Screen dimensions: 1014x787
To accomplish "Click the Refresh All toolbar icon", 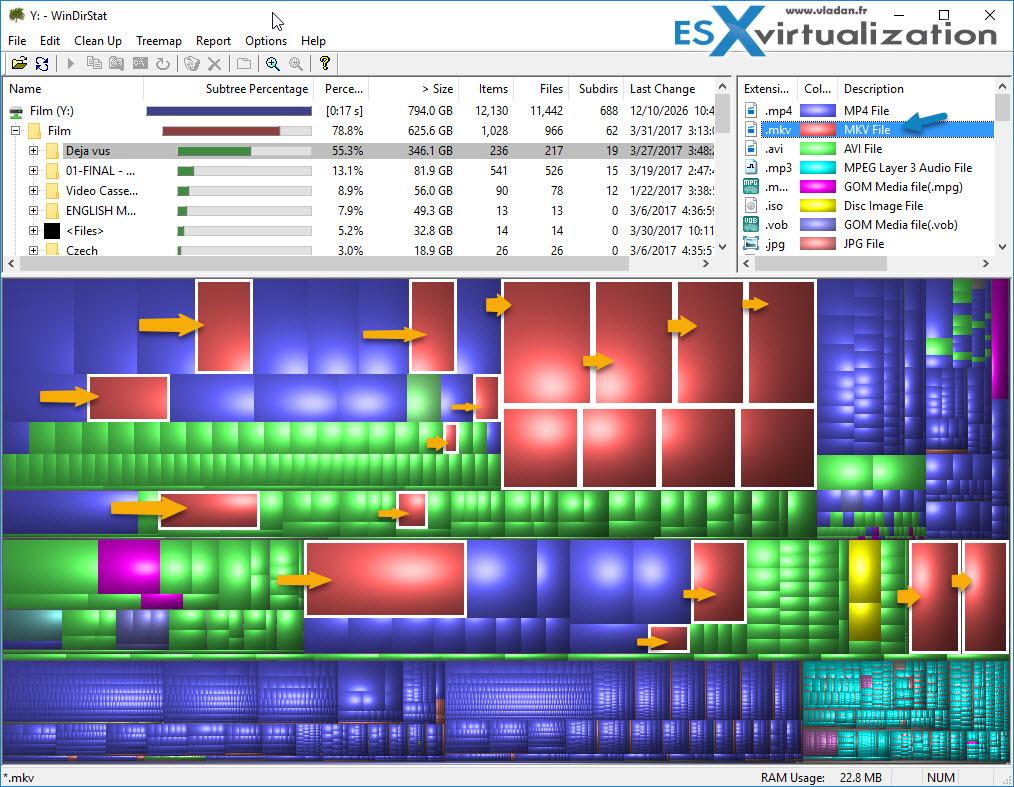I will (42, 63).
